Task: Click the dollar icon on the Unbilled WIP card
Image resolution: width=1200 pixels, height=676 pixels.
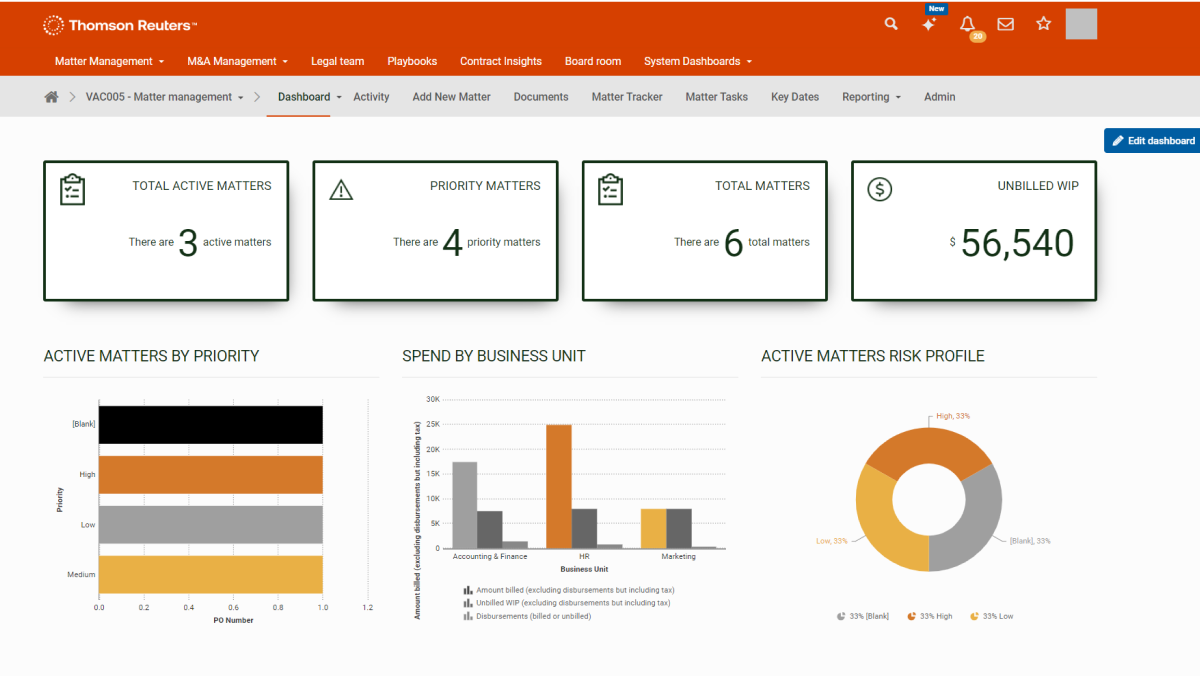Action: click(x=879, y=188)
